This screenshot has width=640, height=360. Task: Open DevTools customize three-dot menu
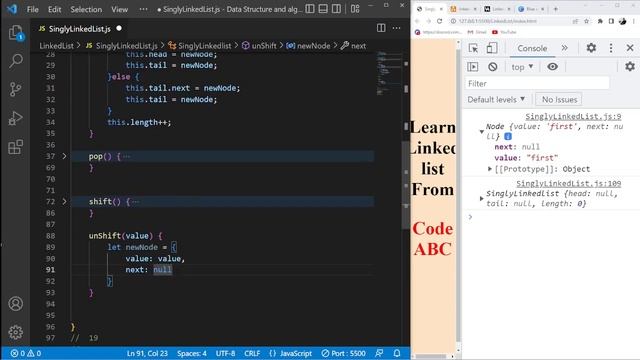(x=611, y=48)
